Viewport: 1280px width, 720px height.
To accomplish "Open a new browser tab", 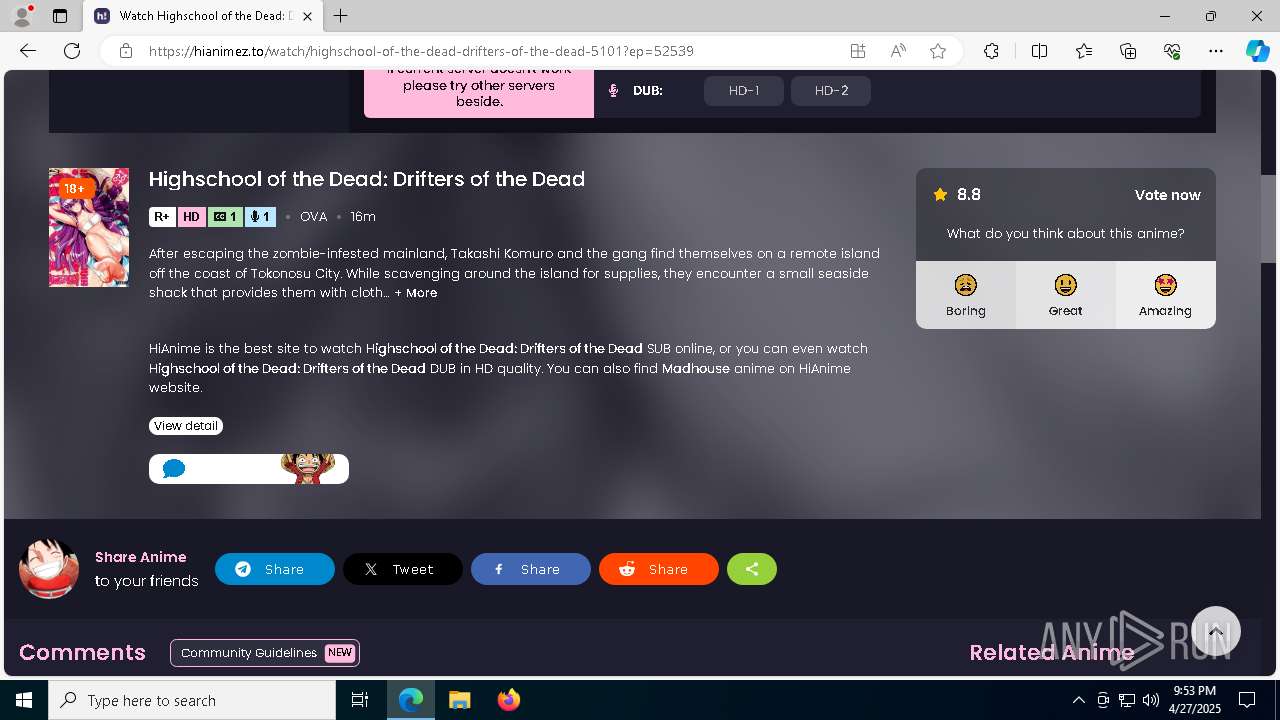I will (341, 16).
